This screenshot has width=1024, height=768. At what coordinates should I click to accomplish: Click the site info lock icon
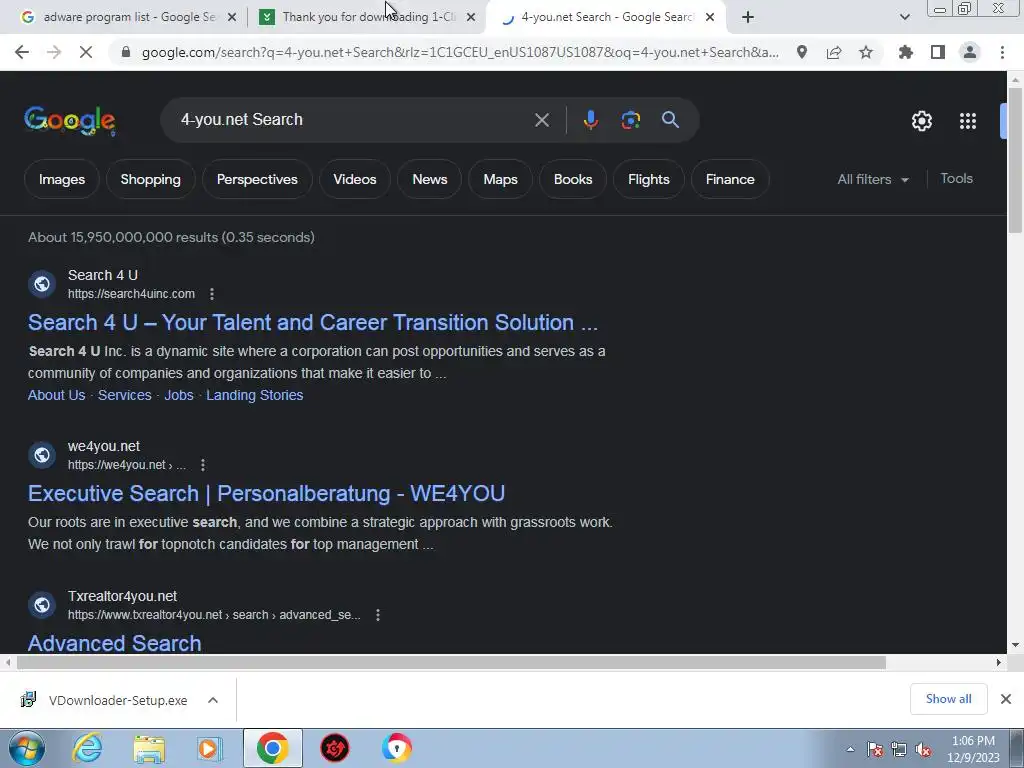pyautogui.click(x=126, y=52)
